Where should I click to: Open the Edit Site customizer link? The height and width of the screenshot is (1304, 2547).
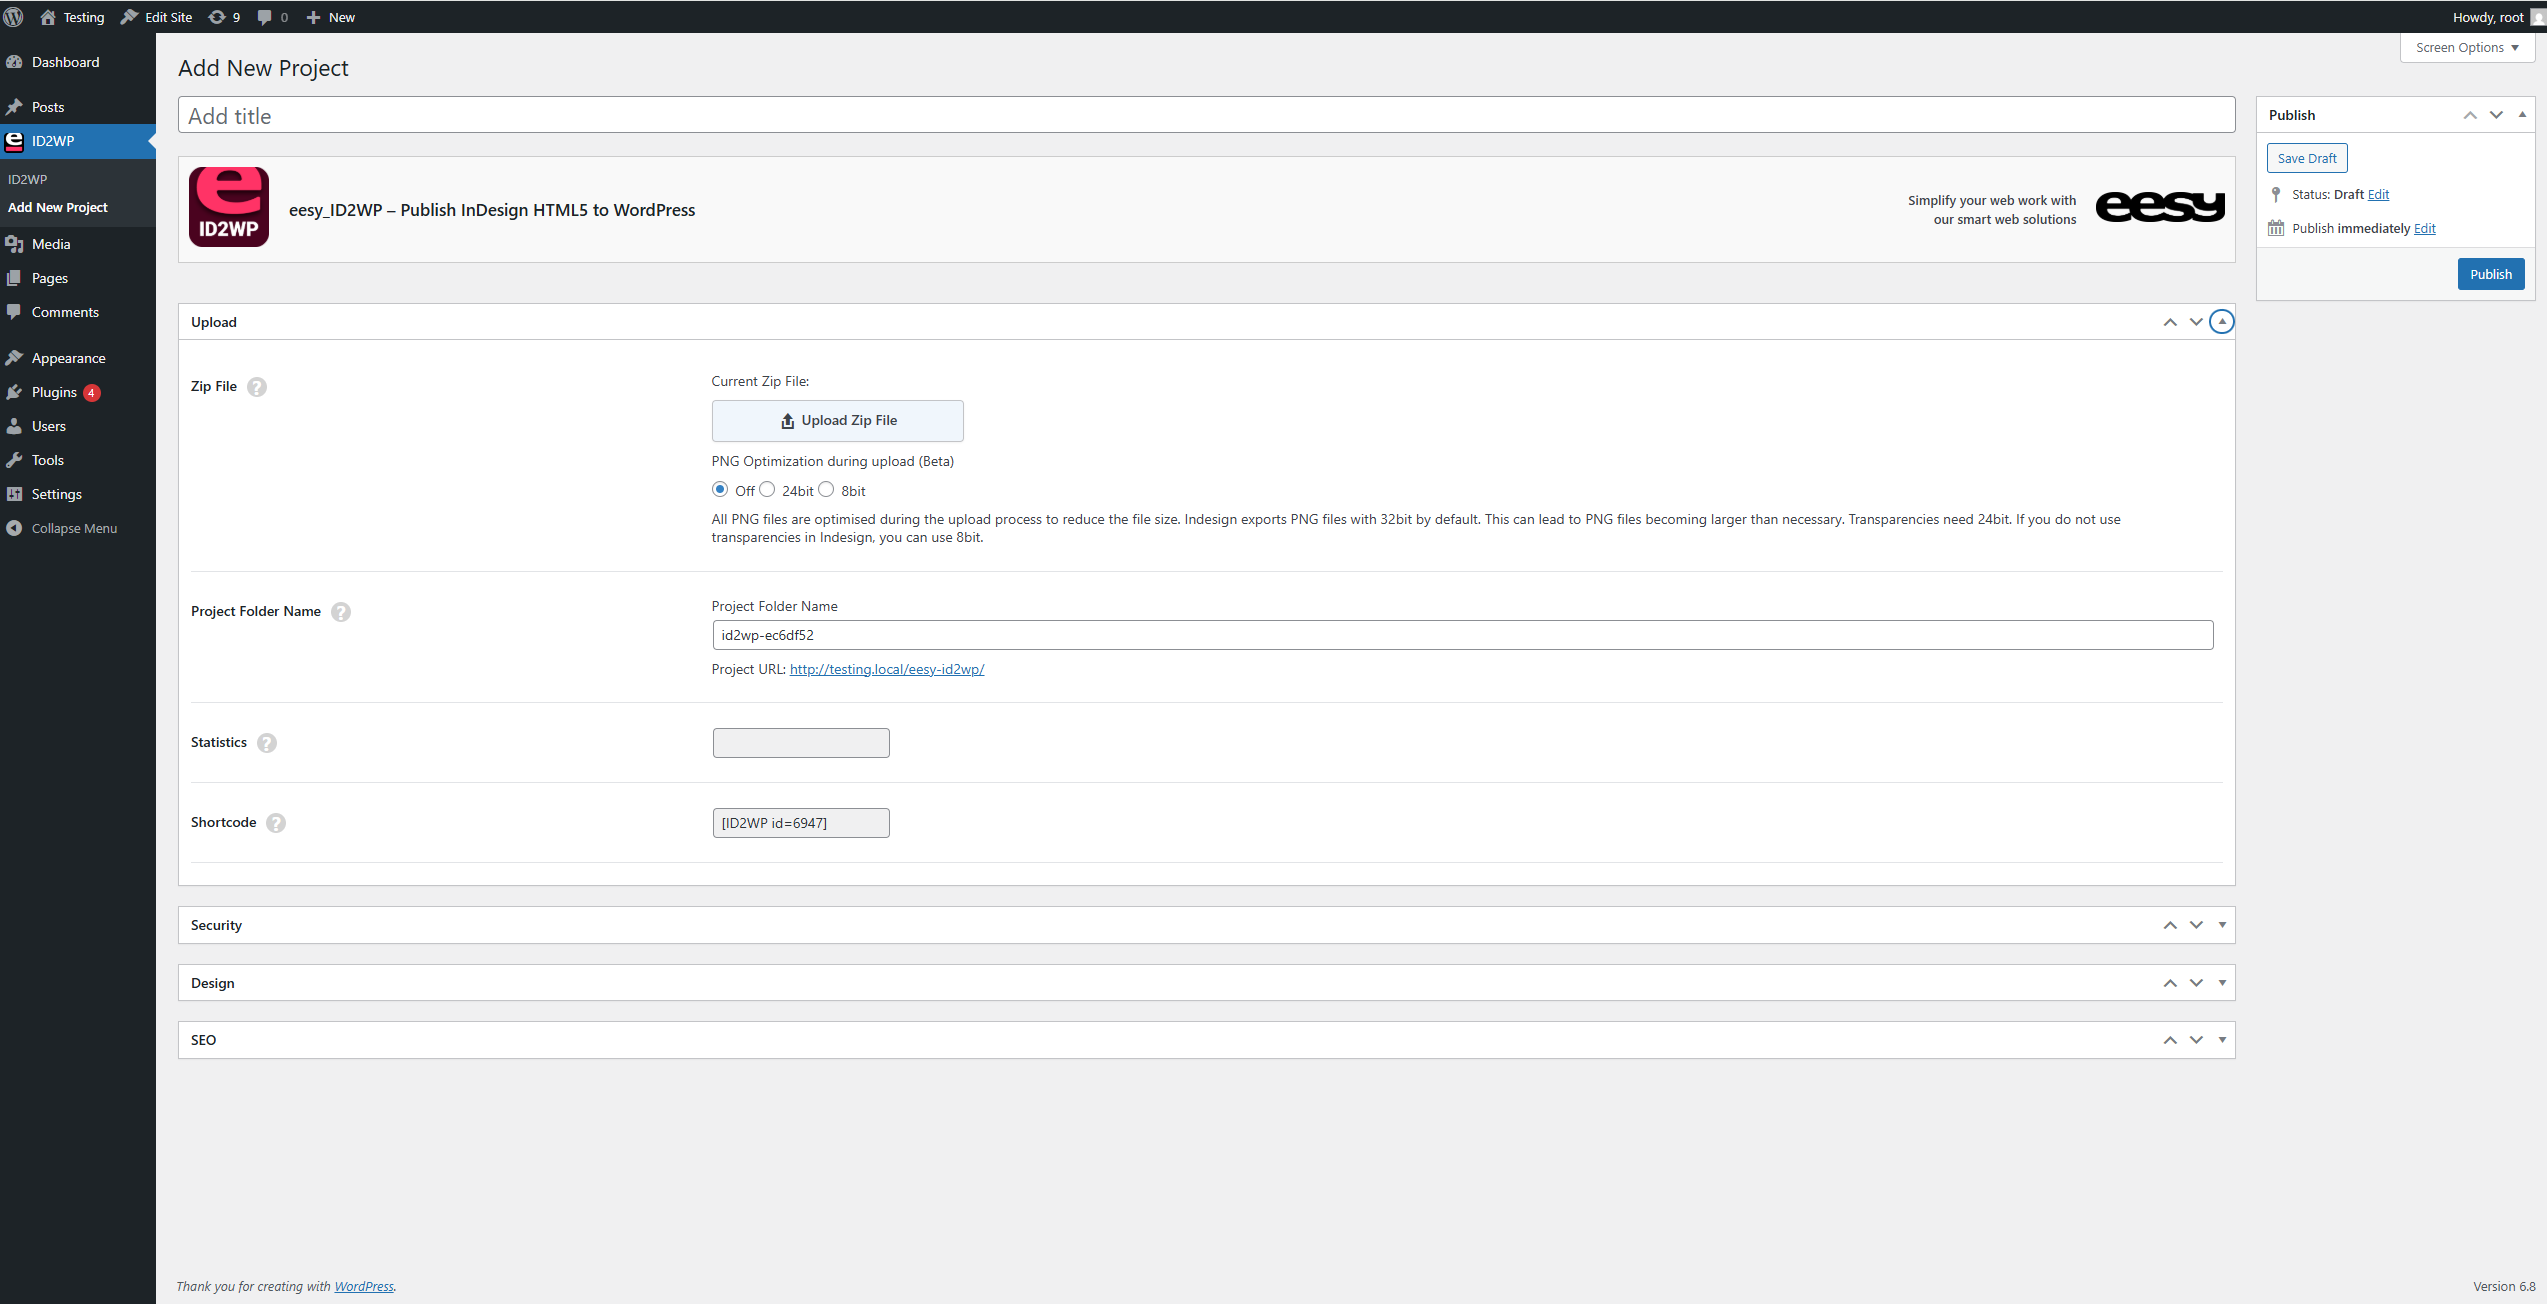tap(157, 17)
